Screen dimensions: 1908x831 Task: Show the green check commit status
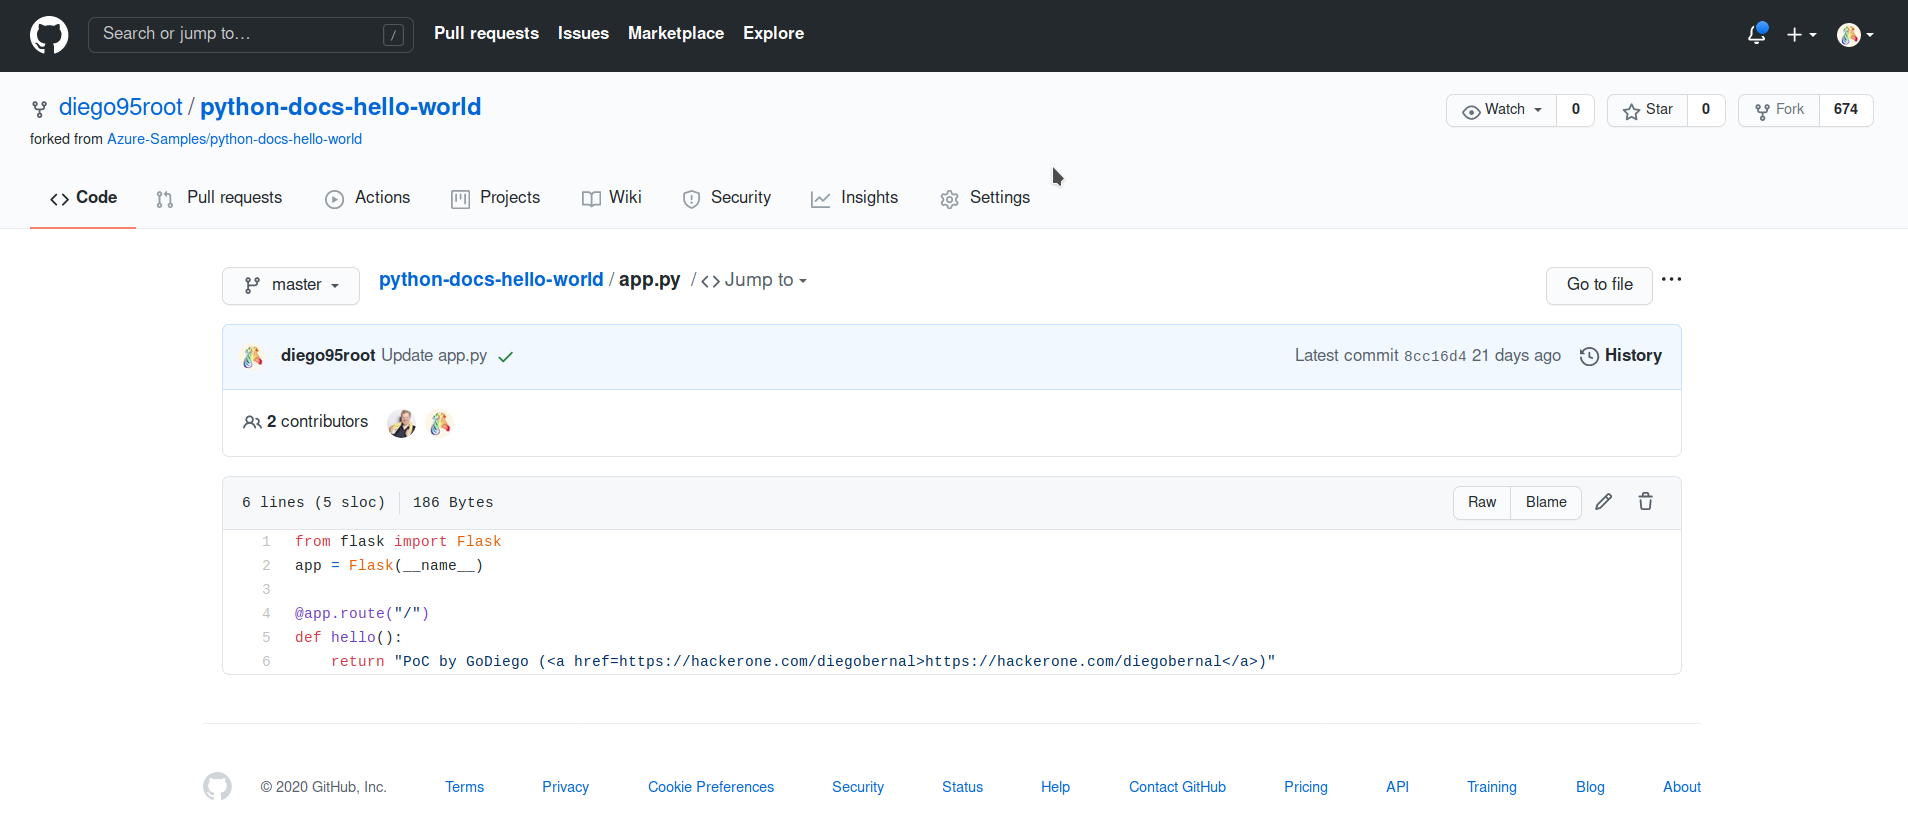click(x=506, y=357)
